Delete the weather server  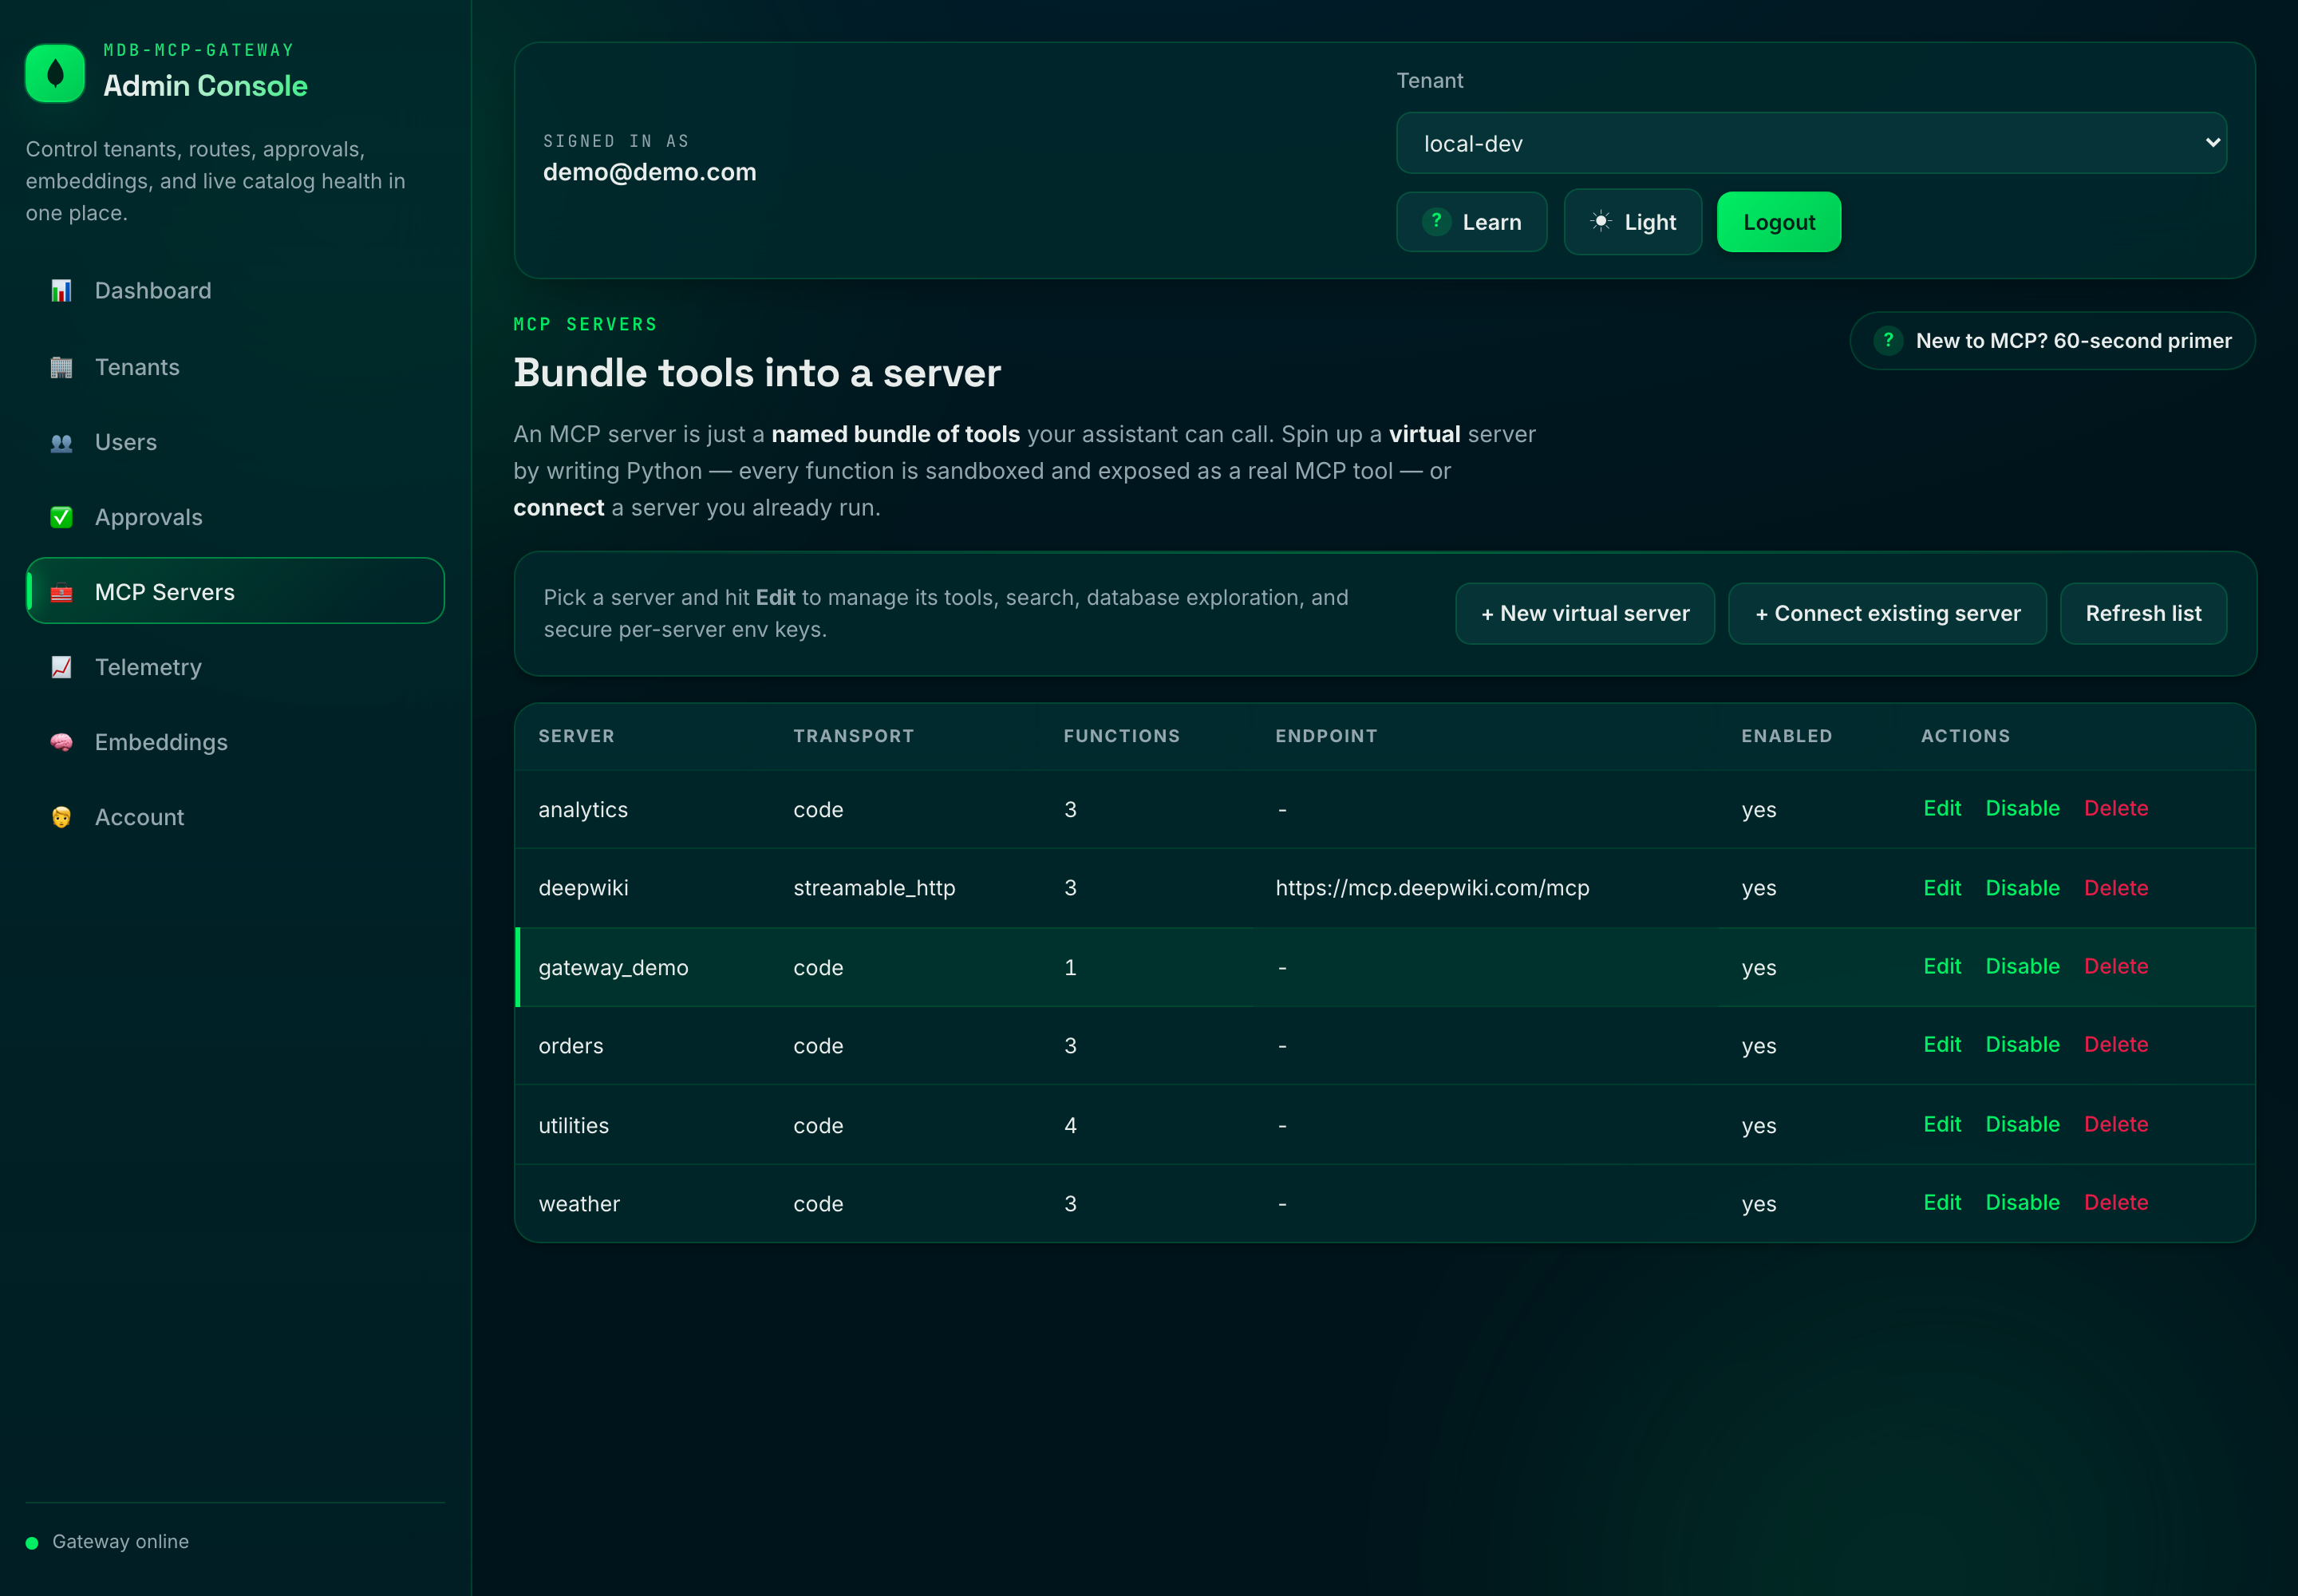2116,1202
